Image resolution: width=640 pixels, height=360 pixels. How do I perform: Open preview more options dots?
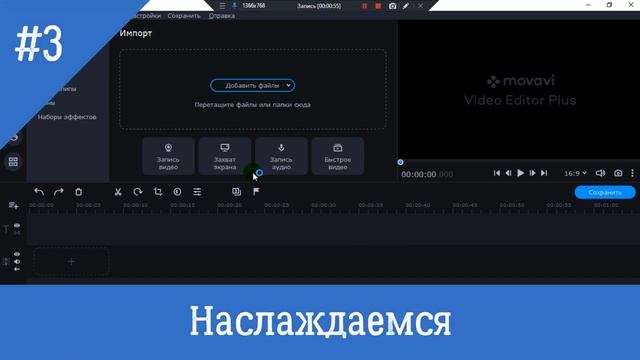[x=632, y=173]
